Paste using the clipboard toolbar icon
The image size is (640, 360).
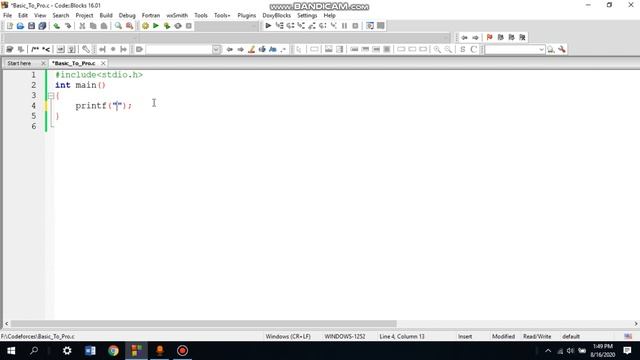pyautogui.click(x=104, y=26)
